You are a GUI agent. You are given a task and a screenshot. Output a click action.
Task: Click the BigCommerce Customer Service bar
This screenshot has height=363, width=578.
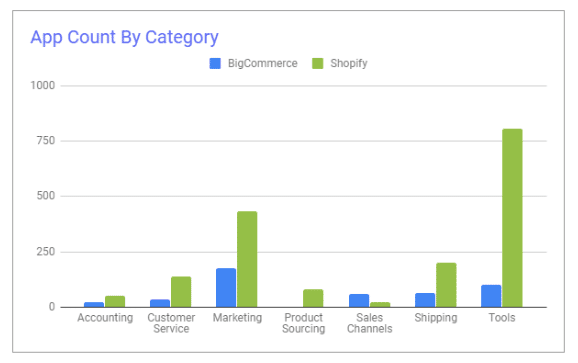point(160,303)
